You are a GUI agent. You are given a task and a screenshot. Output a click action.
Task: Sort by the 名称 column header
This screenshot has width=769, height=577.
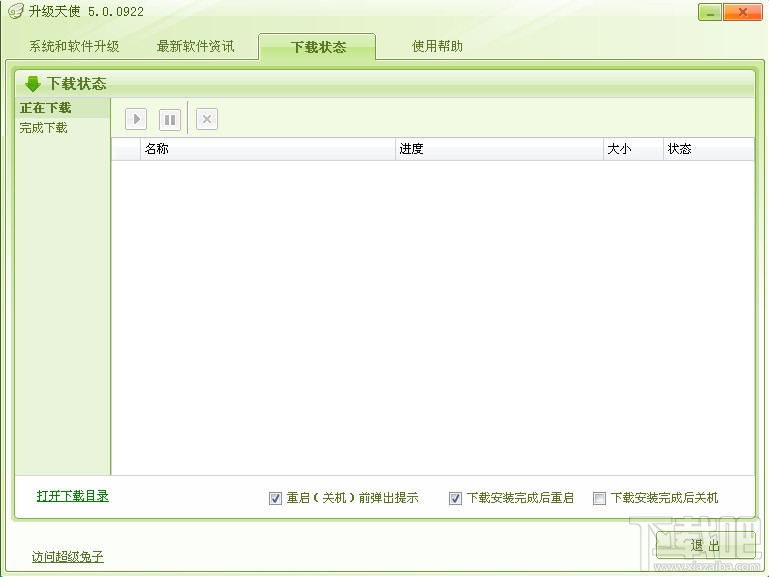[x=268, y=149]
